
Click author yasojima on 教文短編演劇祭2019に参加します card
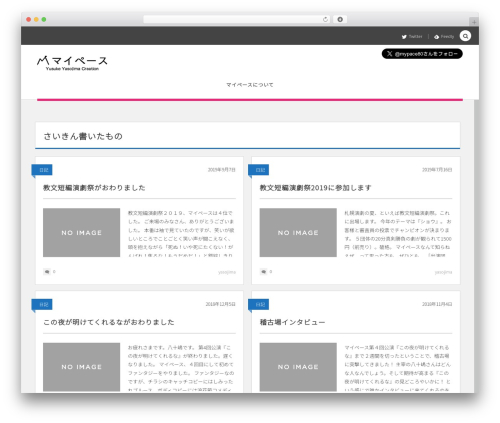pos(443,272)
